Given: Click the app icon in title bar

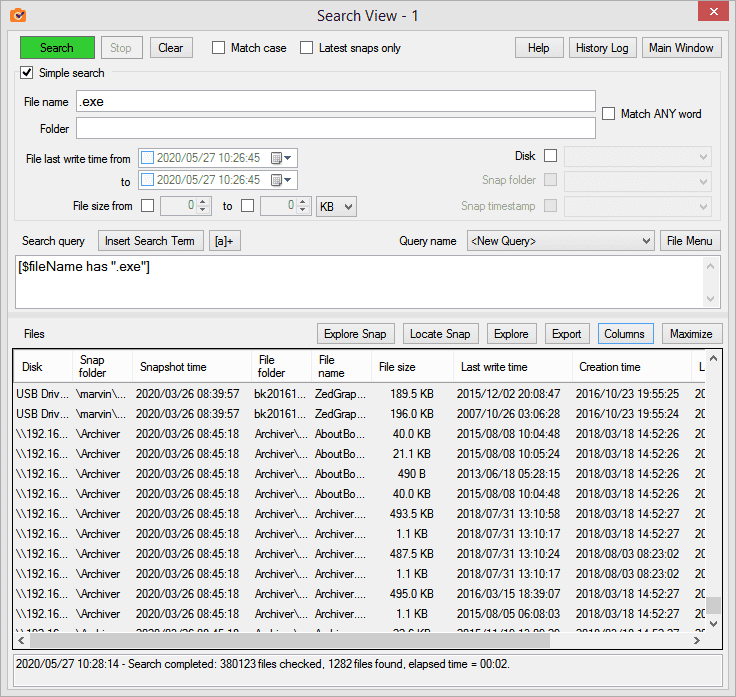Looking at the screenshot, I should (18, 15).
